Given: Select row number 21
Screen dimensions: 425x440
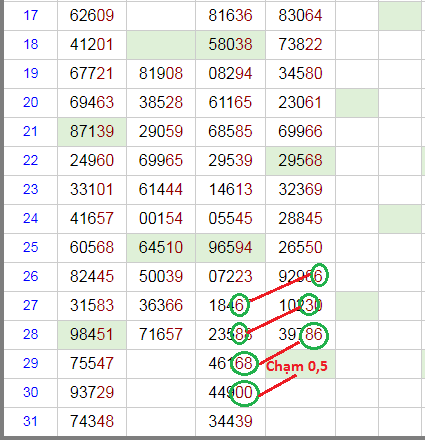Looking at the screenshot, I should click(31, 131).
